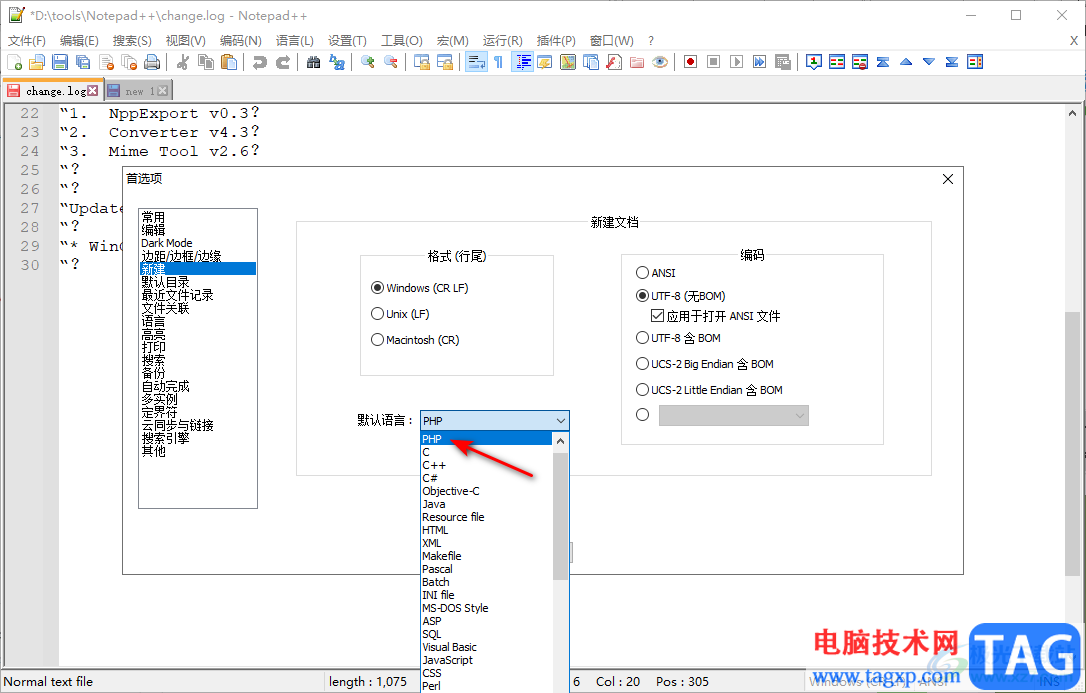1086x693 pixels.
Task: Open the 编辑(E) menu
Action: (x=79, y=41)
